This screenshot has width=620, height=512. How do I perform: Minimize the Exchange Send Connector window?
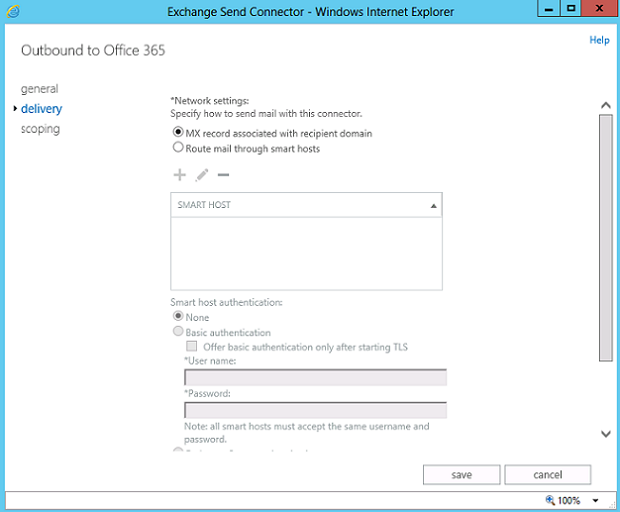click(x=549, y=9)
